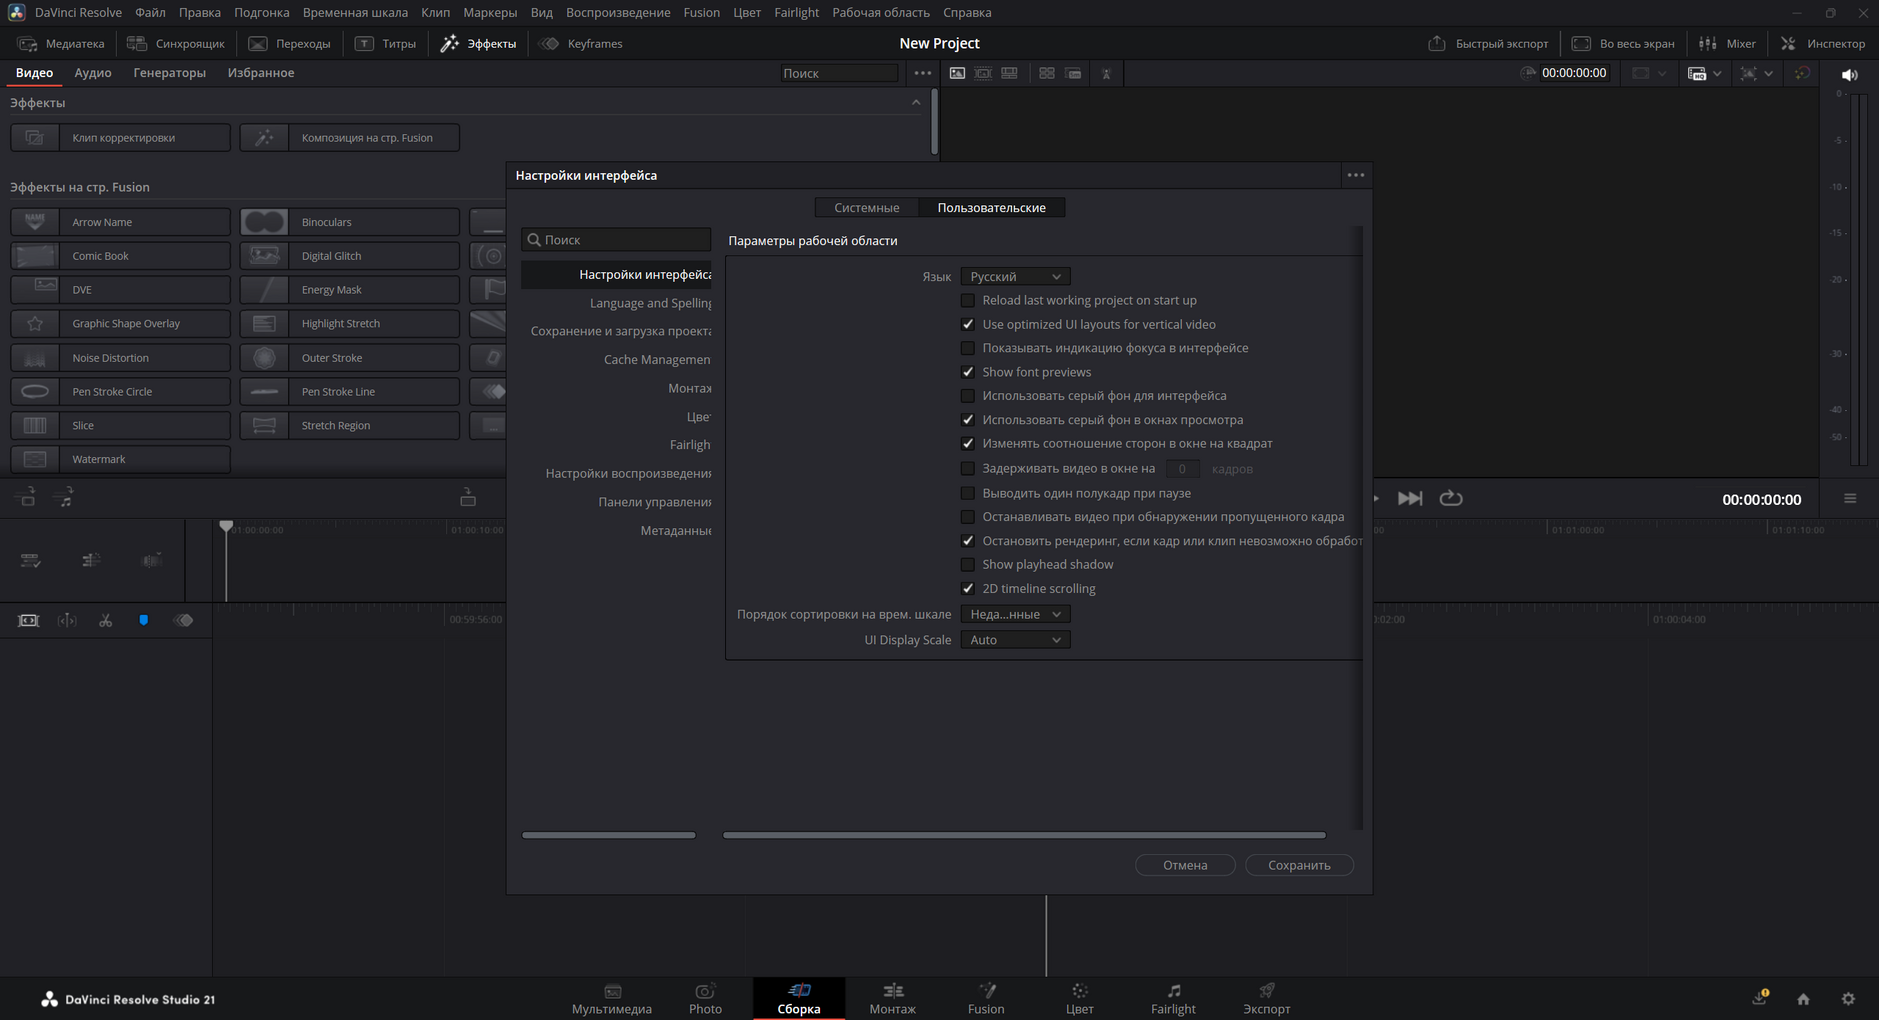
Task: Open project settings gear icon
Action: tap(1848, 999)
